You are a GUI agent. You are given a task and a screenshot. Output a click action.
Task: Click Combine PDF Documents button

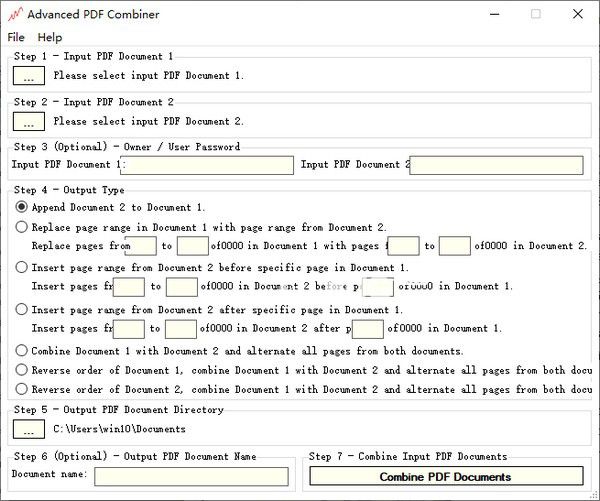(446, 476)
